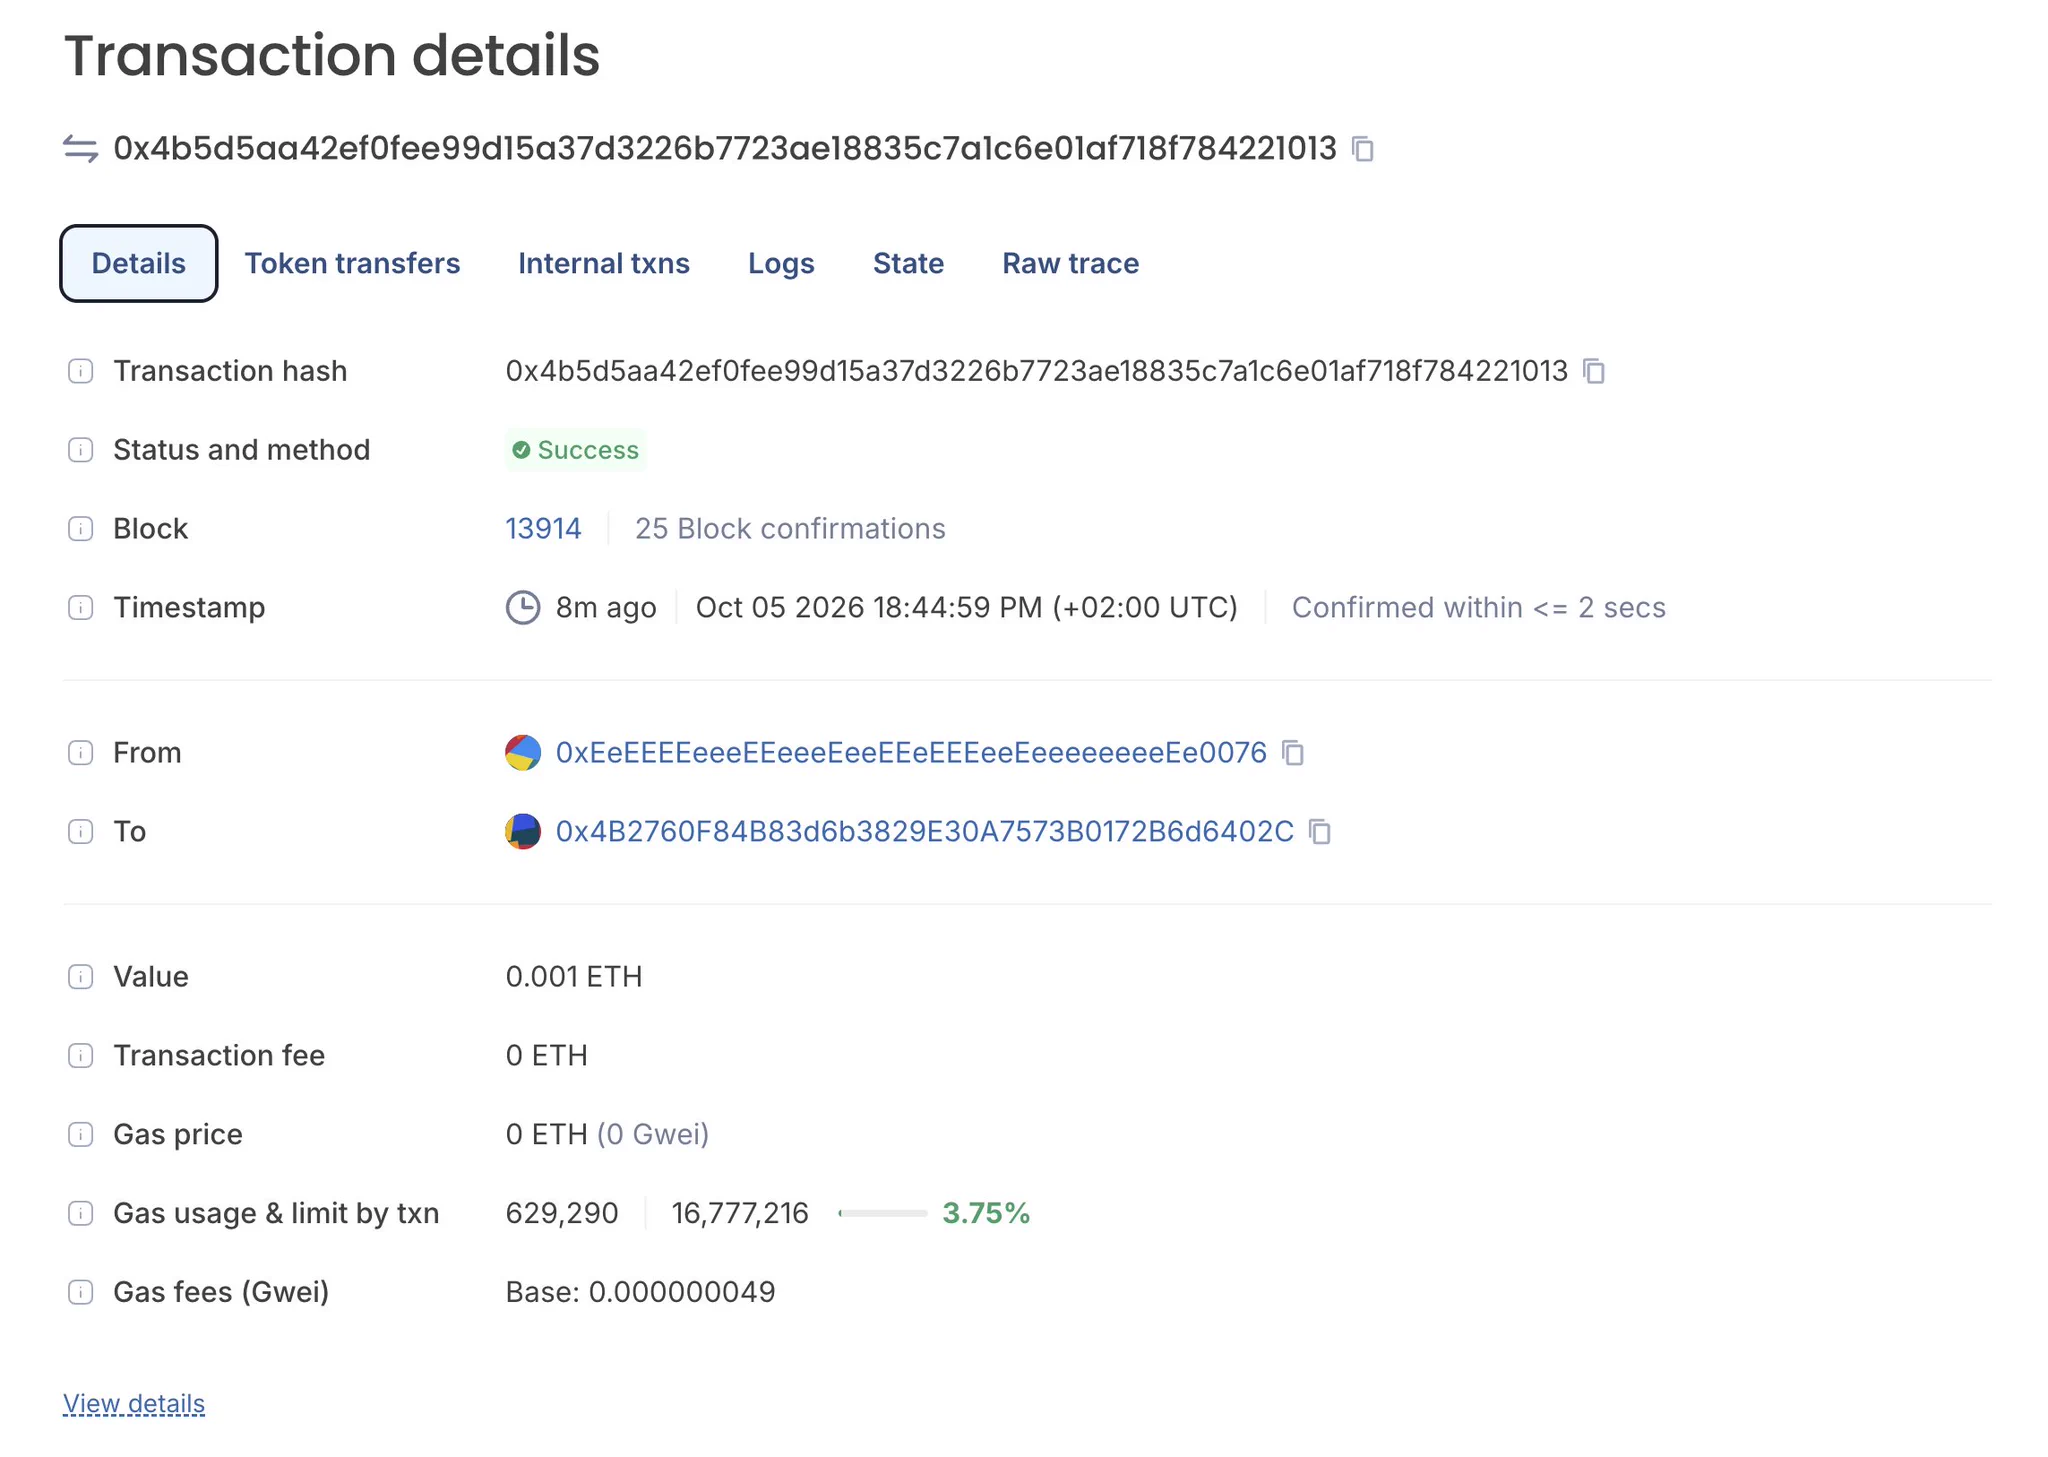Show info icon beside To

[x=81, y=831]
